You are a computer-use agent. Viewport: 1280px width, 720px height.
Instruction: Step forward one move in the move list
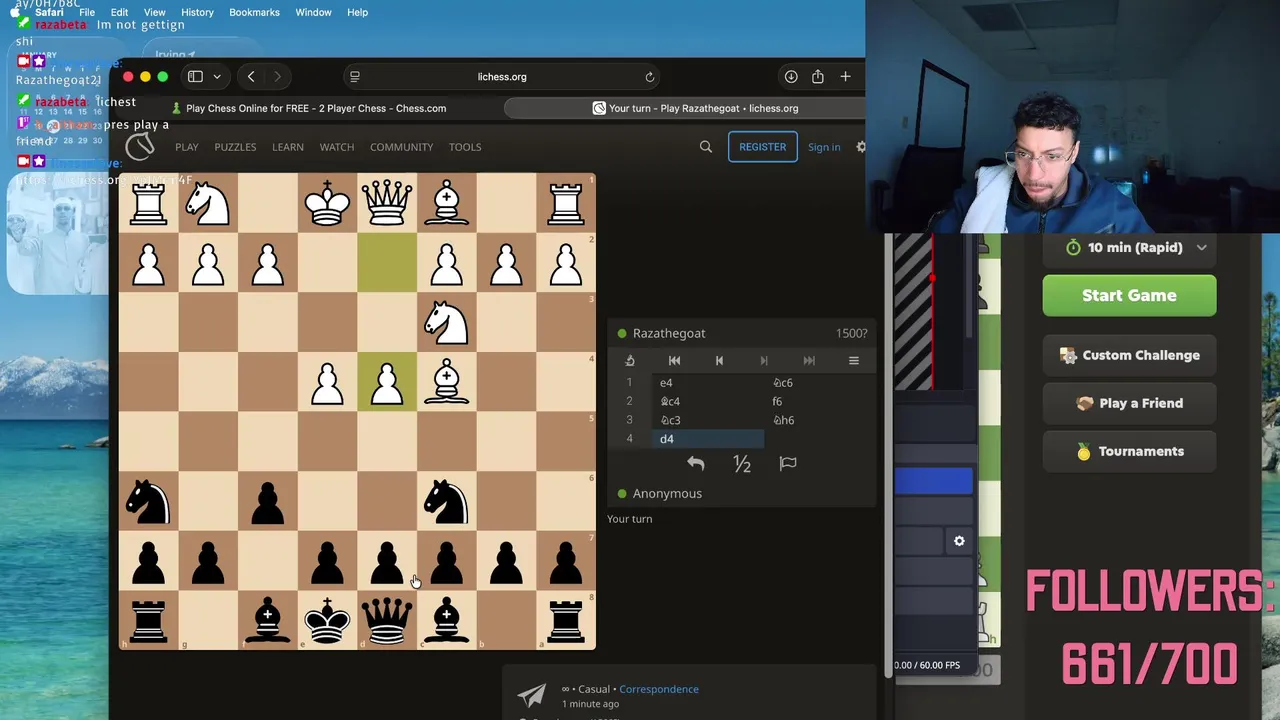point(764,361)
